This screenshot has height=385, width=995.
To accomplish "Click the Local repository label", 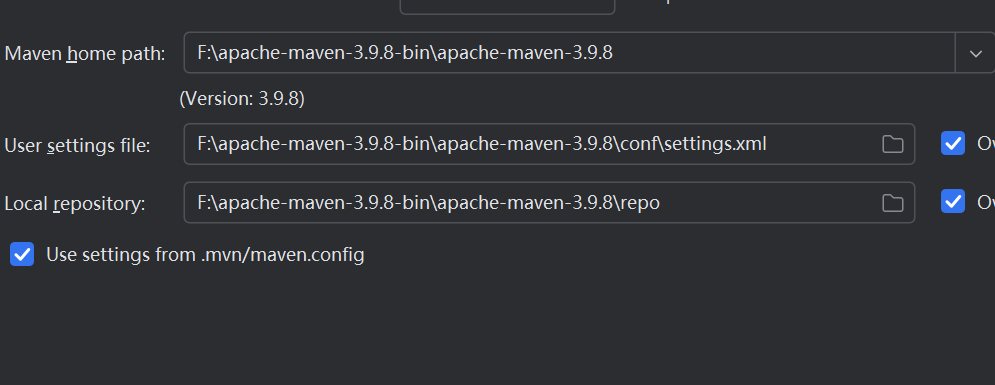I will 75,204.
